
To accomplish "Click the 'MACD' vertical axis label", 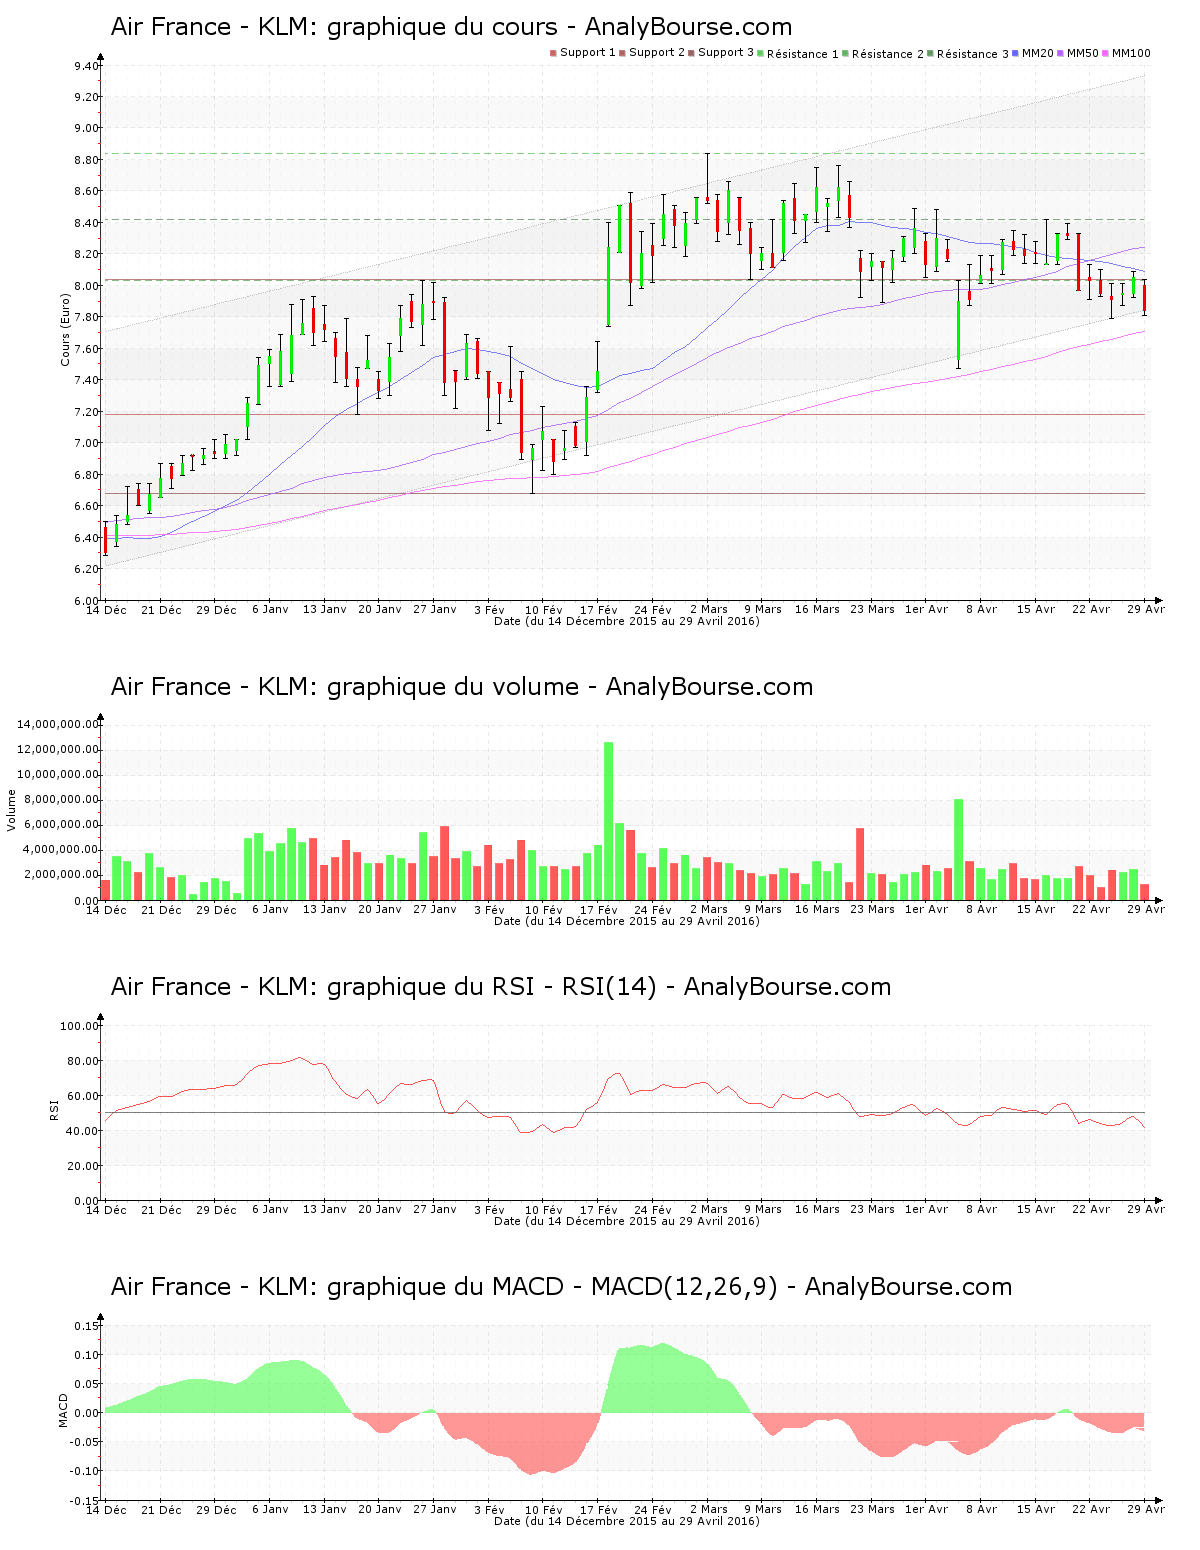I will click(64, 1410).
